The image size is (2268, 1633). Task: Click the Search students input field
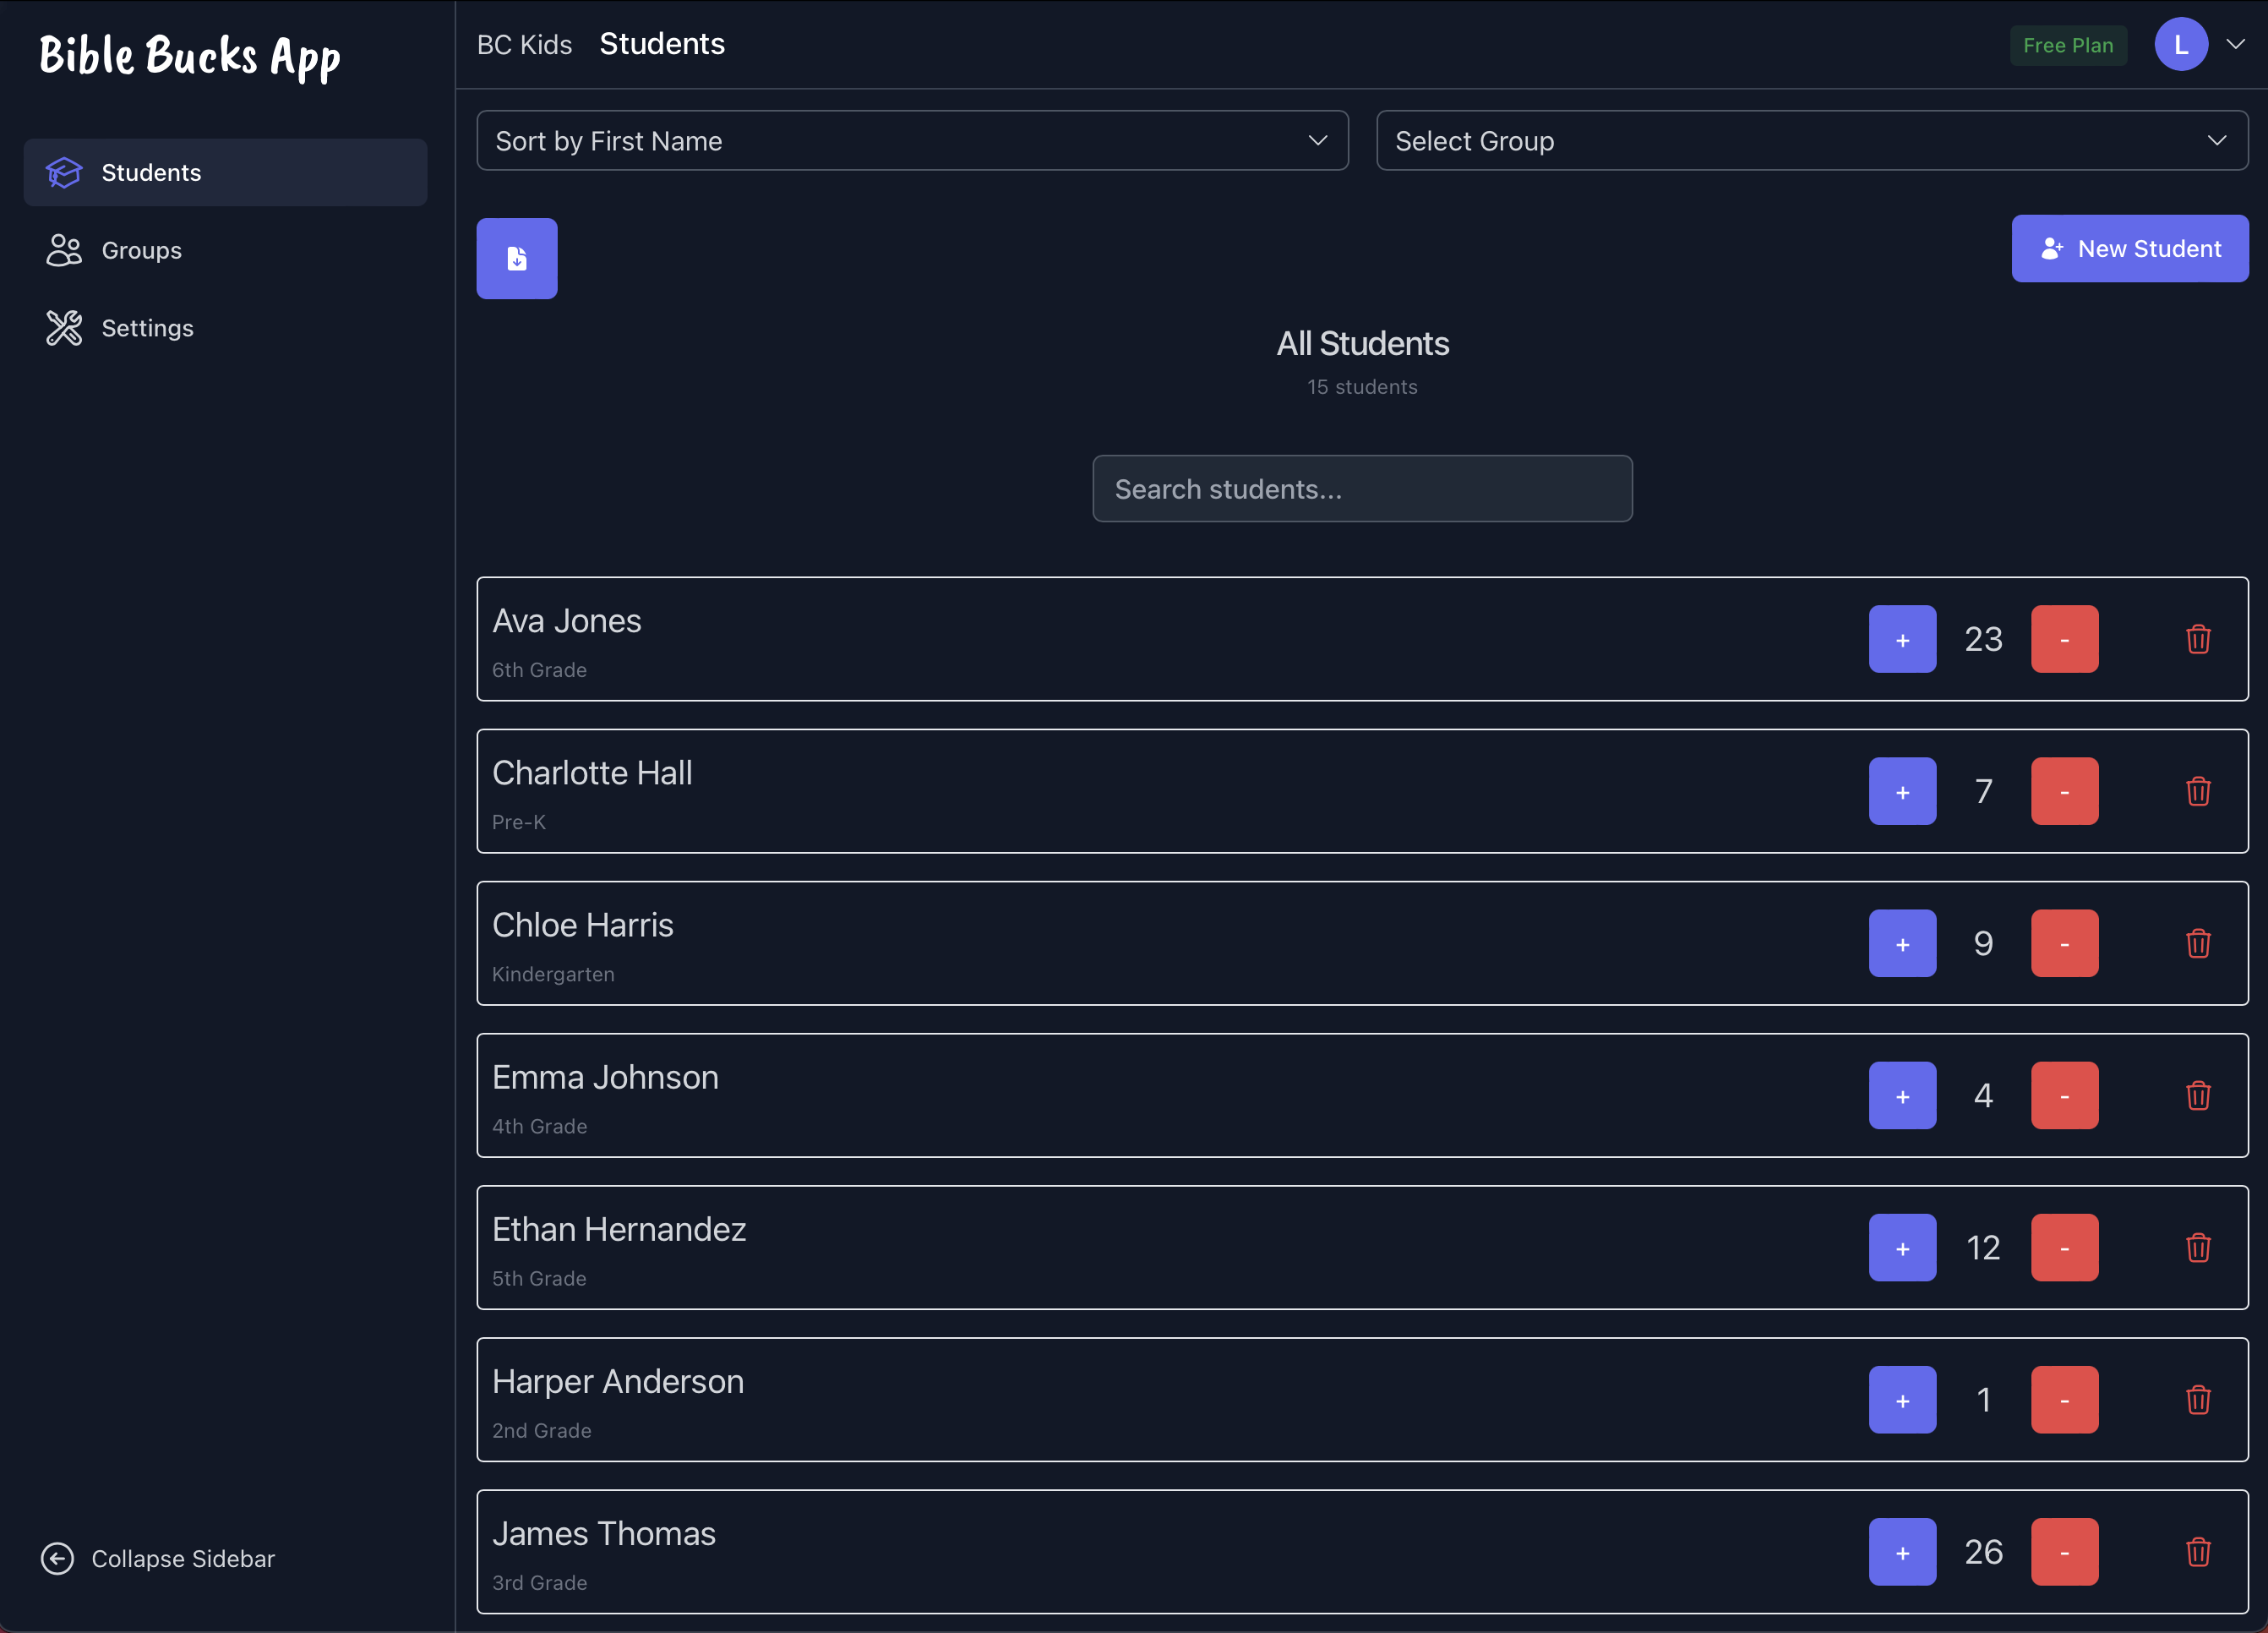click(x=1362, y=488)
